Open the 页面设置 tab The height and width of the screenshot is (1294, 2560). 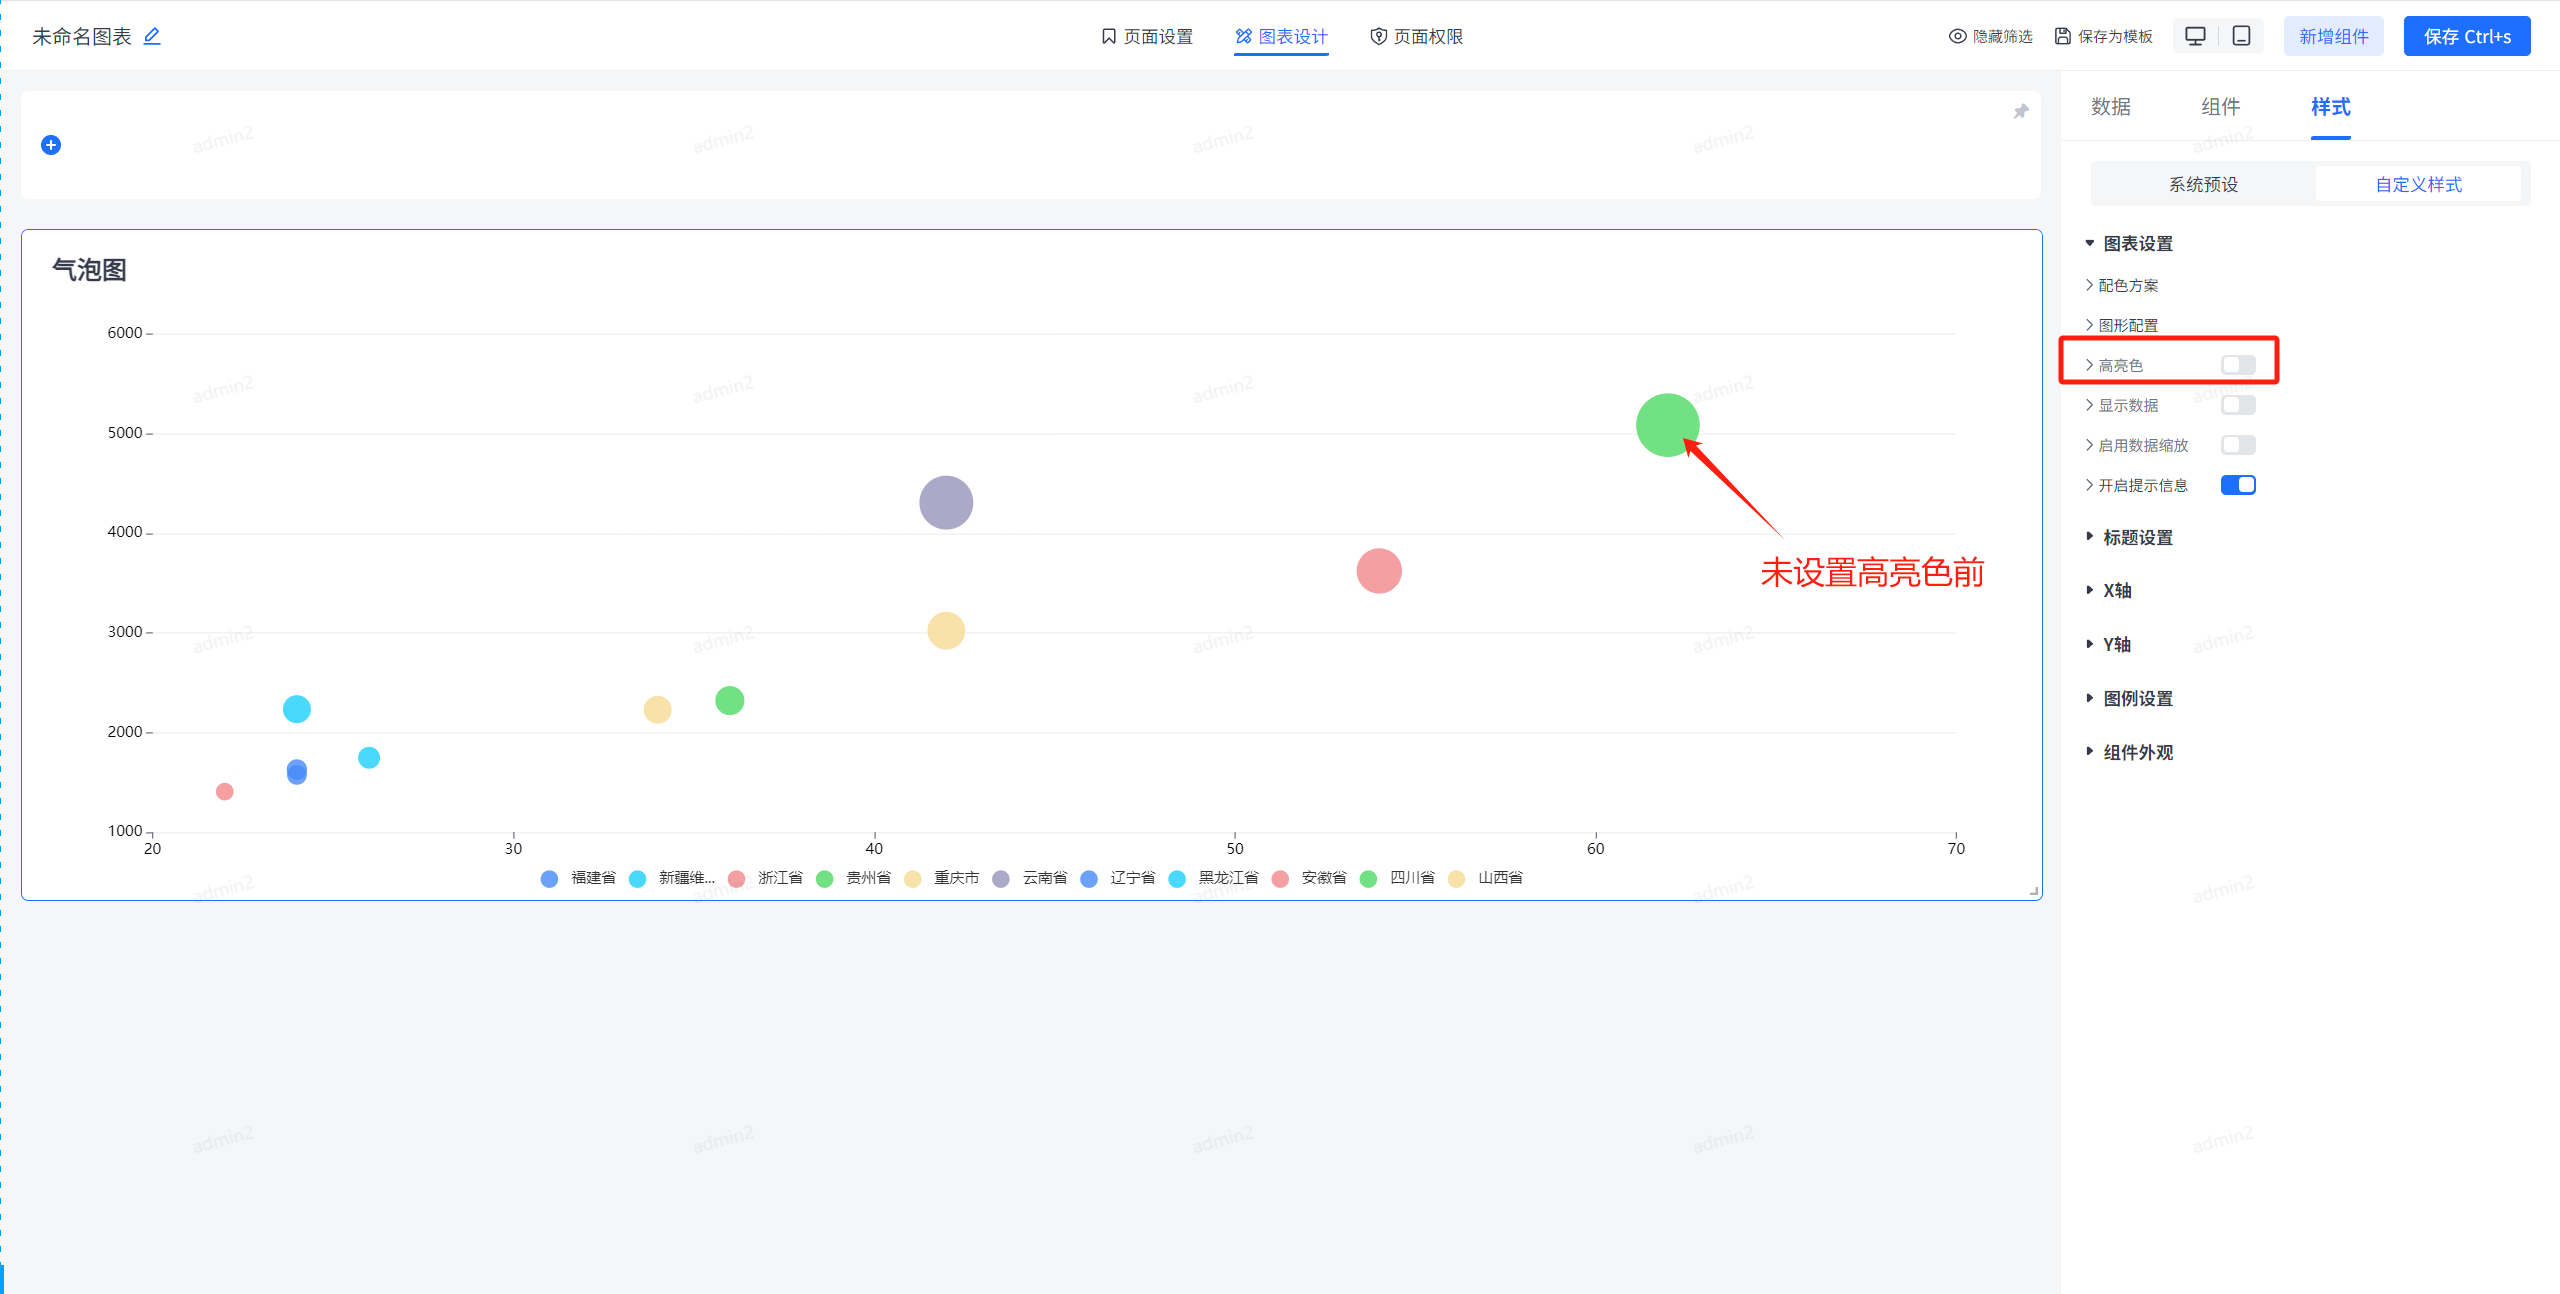tap(1147, 36)
